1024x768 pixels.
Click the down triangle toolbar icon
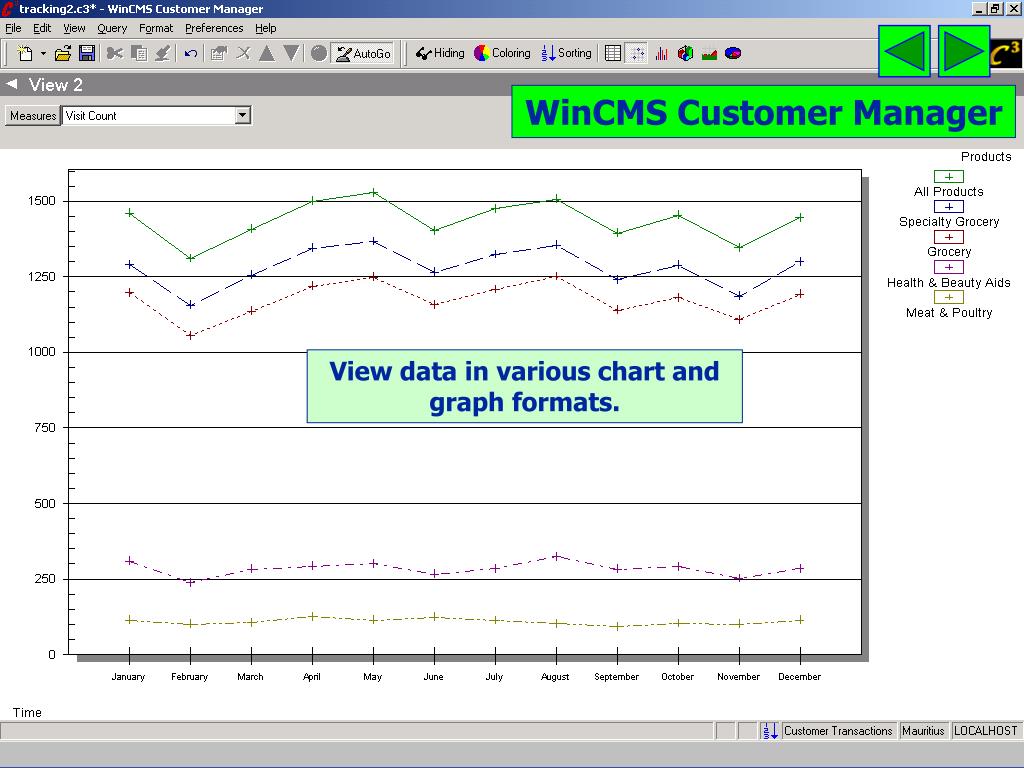291,54
